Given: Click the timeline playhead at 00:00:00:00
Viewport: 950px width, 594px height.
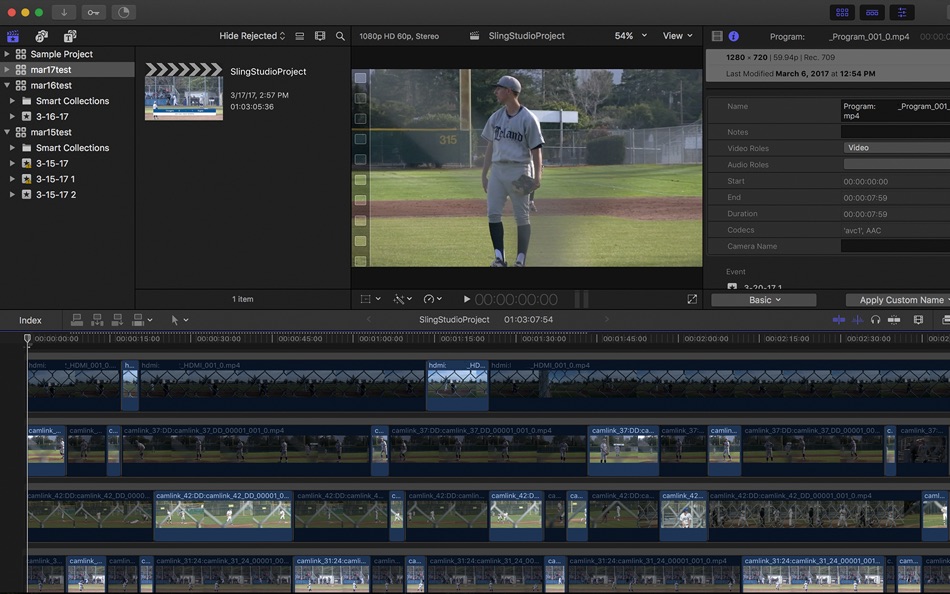Looking at the screenshot, I should [x=27, y=339].
